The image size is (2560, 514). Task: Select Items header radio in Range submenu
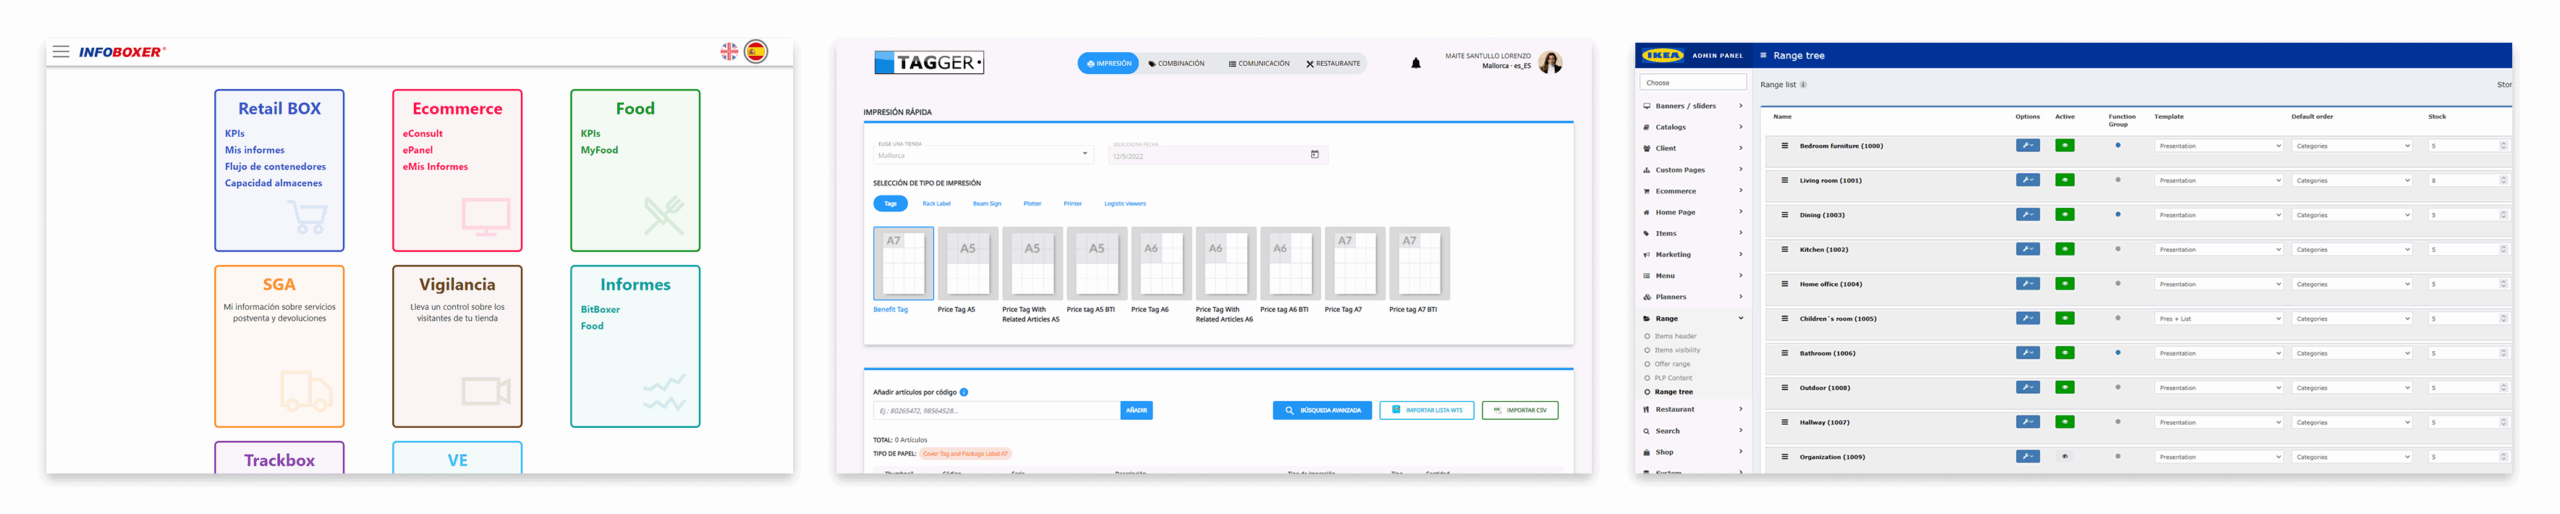coord(1647,336)
